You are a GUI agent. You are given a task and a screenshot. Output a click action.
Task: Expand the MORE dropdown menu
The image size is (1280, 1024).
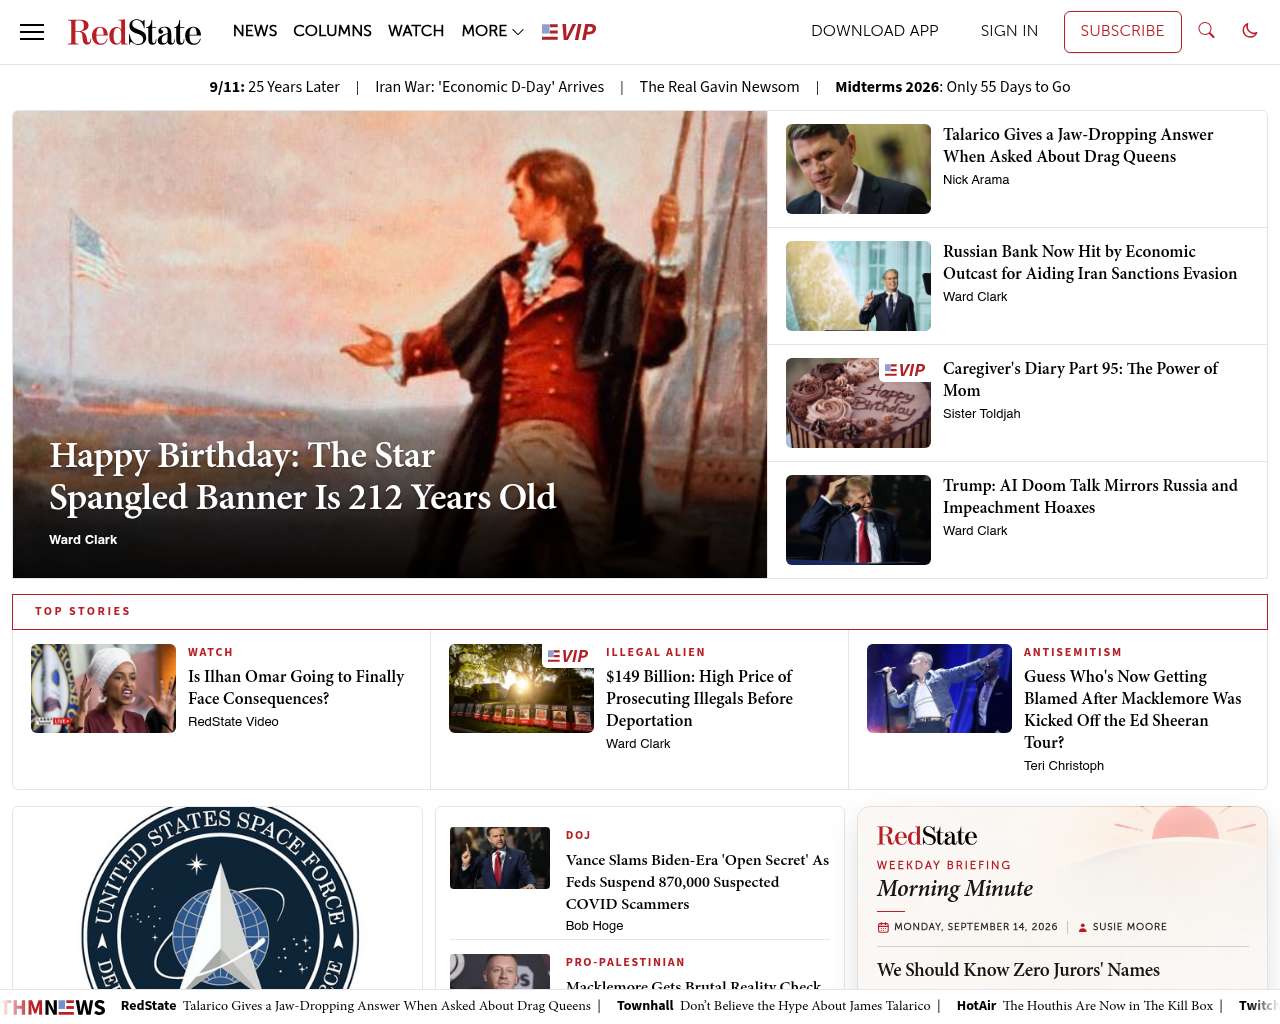[492, 31]
